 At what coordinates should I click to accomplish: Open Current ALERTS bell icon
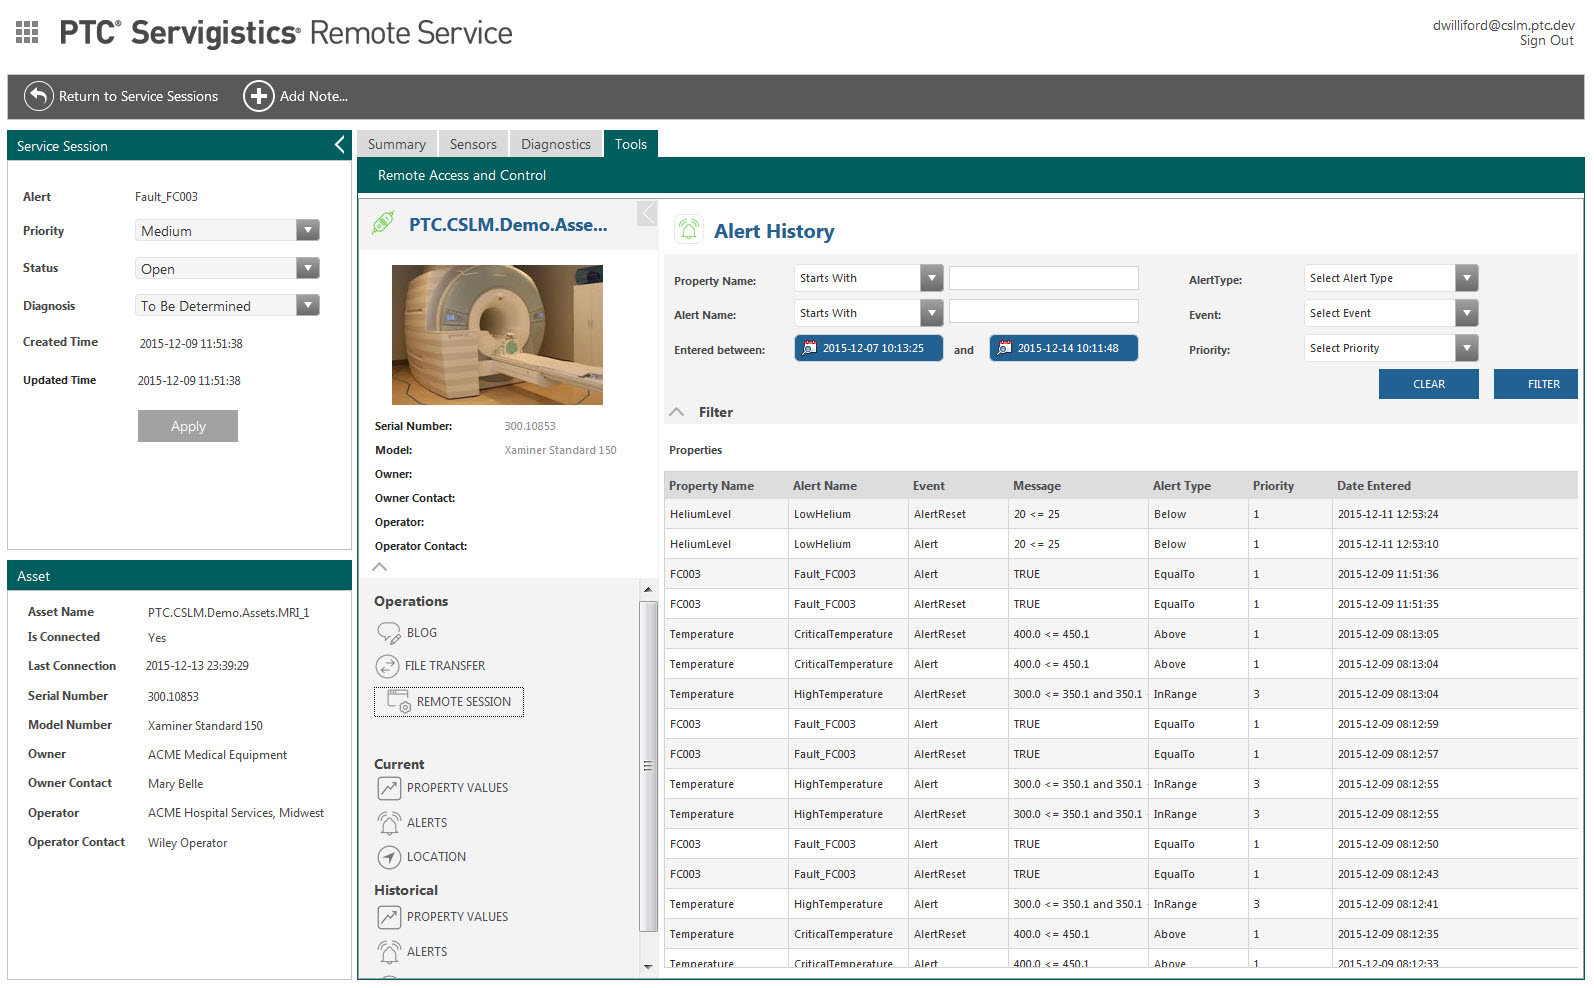point(389,823)
